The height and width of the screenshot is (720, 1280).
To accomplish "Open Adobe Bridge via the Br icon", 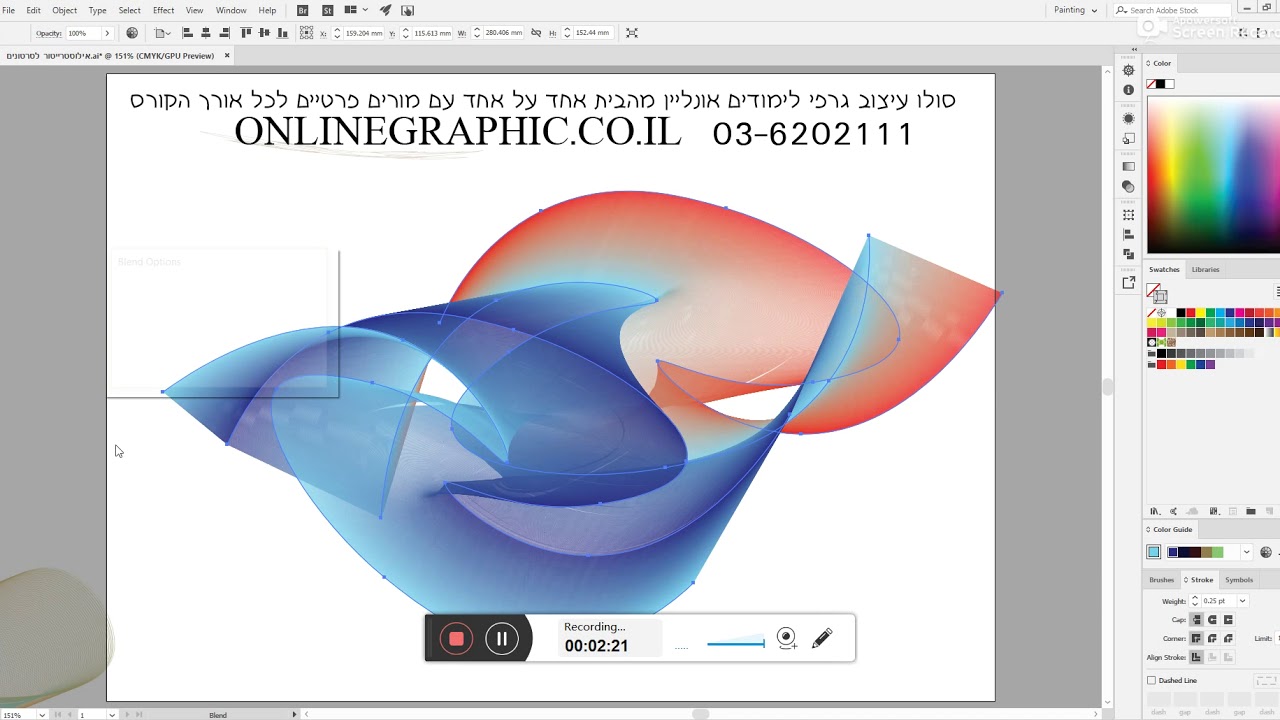I will (x=303, y=10).
